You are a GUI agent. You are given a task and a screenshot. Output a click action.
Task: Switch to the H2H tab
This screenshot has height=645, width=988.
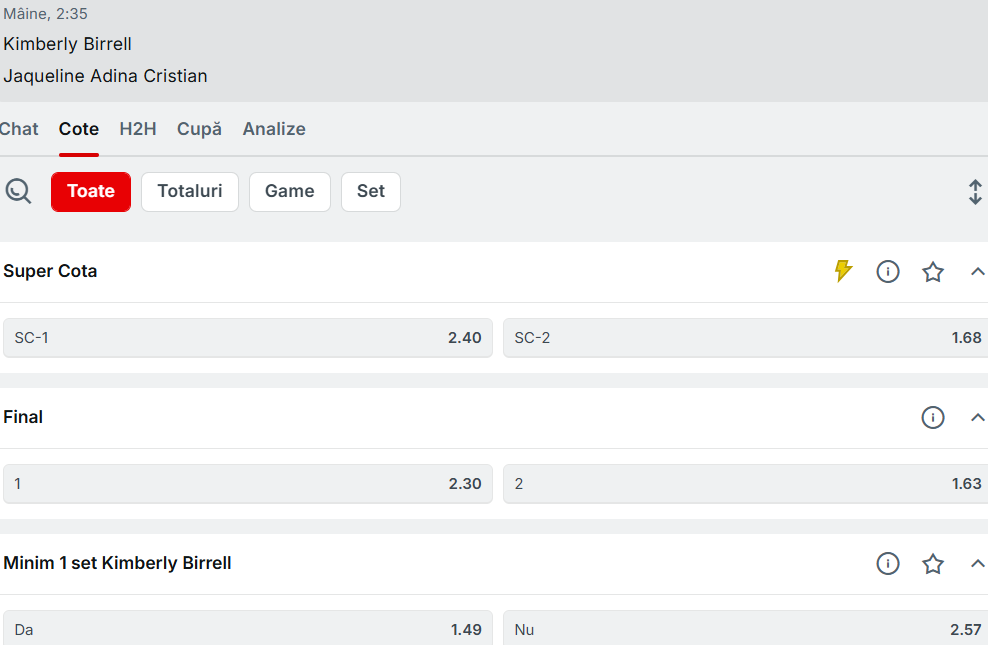click(x=138, y=129)
